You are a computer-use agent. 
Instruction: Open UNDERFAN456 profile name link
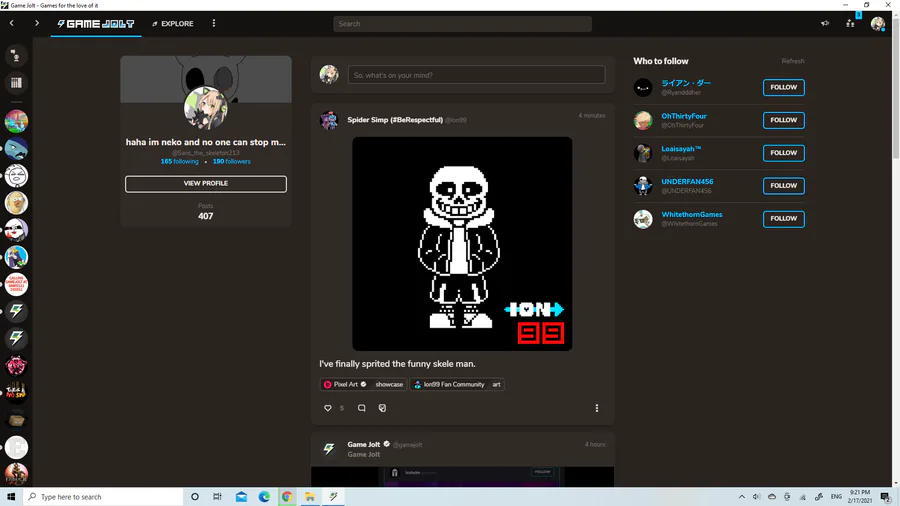(687, 181)
